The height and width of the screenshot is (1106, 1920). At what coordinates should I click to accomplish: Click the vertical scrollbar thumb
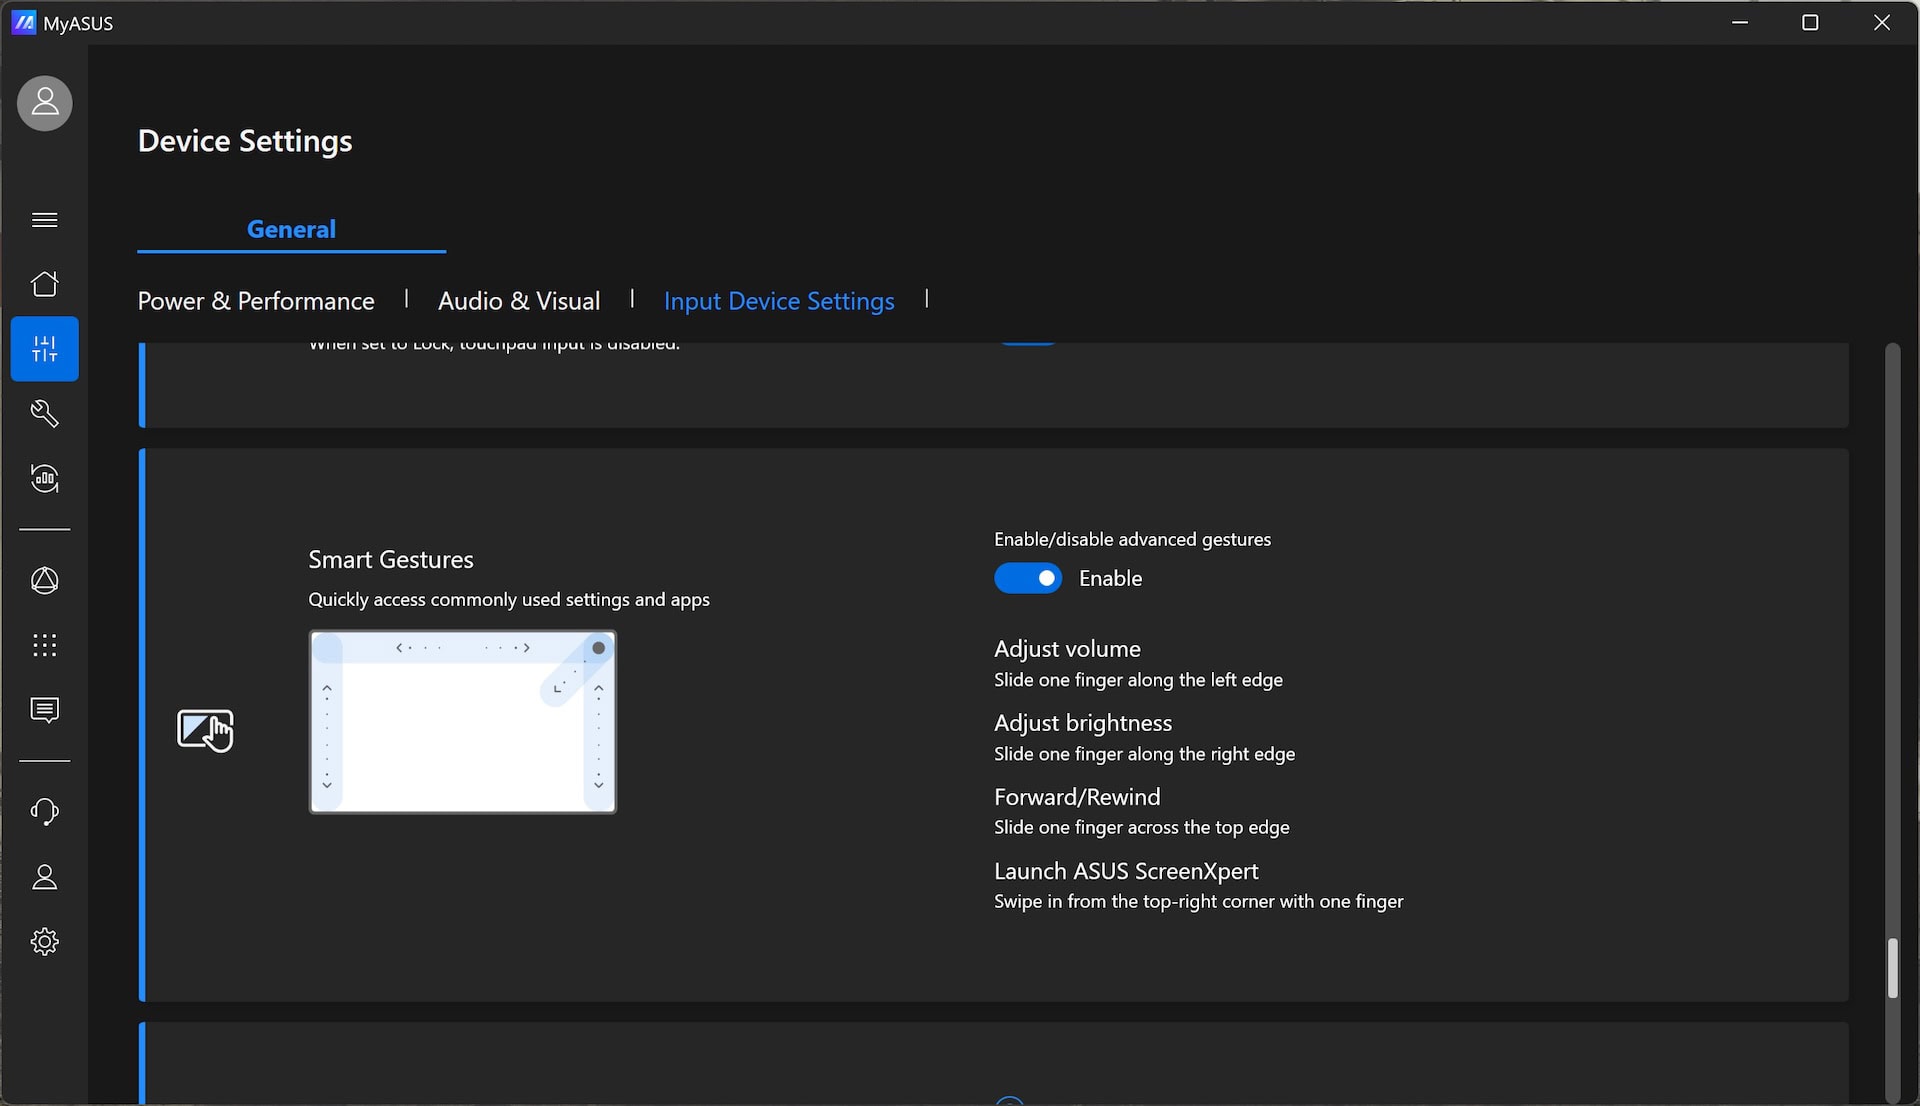click(x=1892, y=968)
